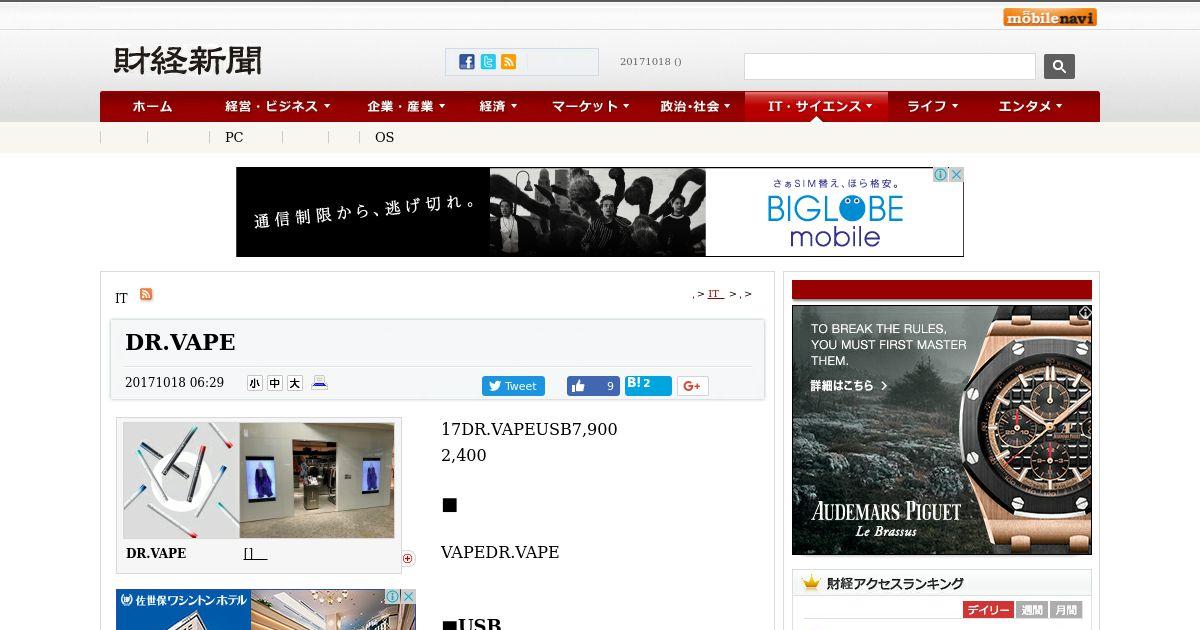Viewport: 1200px width, 630px height.
Task: Click the DR.VAPE article headline
Action: [180, 342]
